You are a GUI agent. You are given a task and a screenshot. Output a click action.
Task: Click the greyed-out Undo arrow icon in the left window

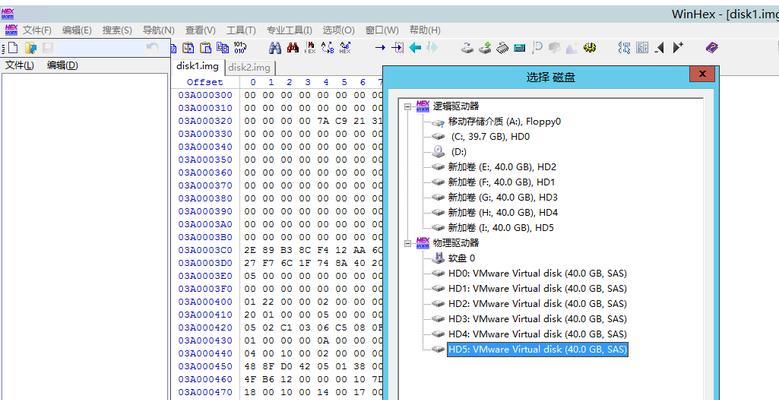[153, 48]
